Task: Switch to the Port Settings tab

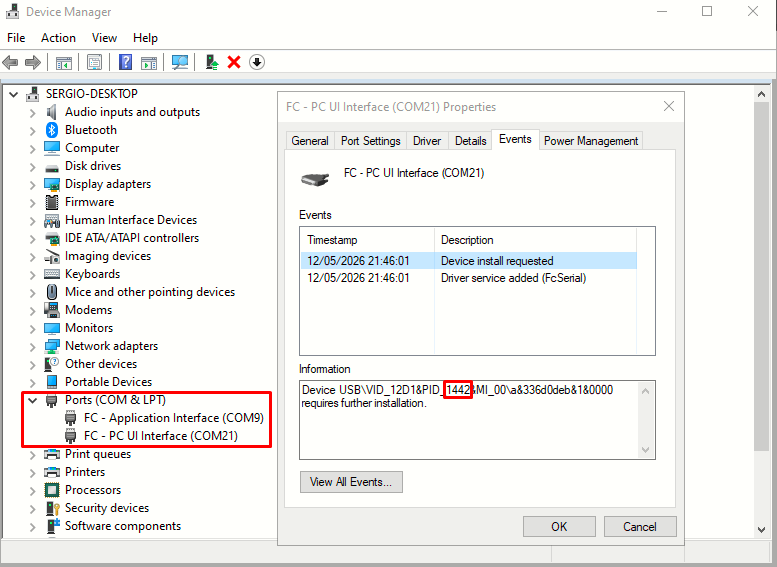Action: pyautogui.click(x=371, y=141)
